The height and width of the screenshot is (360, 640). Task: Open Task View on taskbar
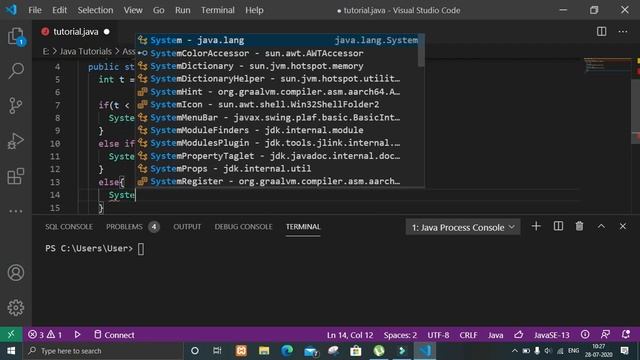(x=217, y=351)
